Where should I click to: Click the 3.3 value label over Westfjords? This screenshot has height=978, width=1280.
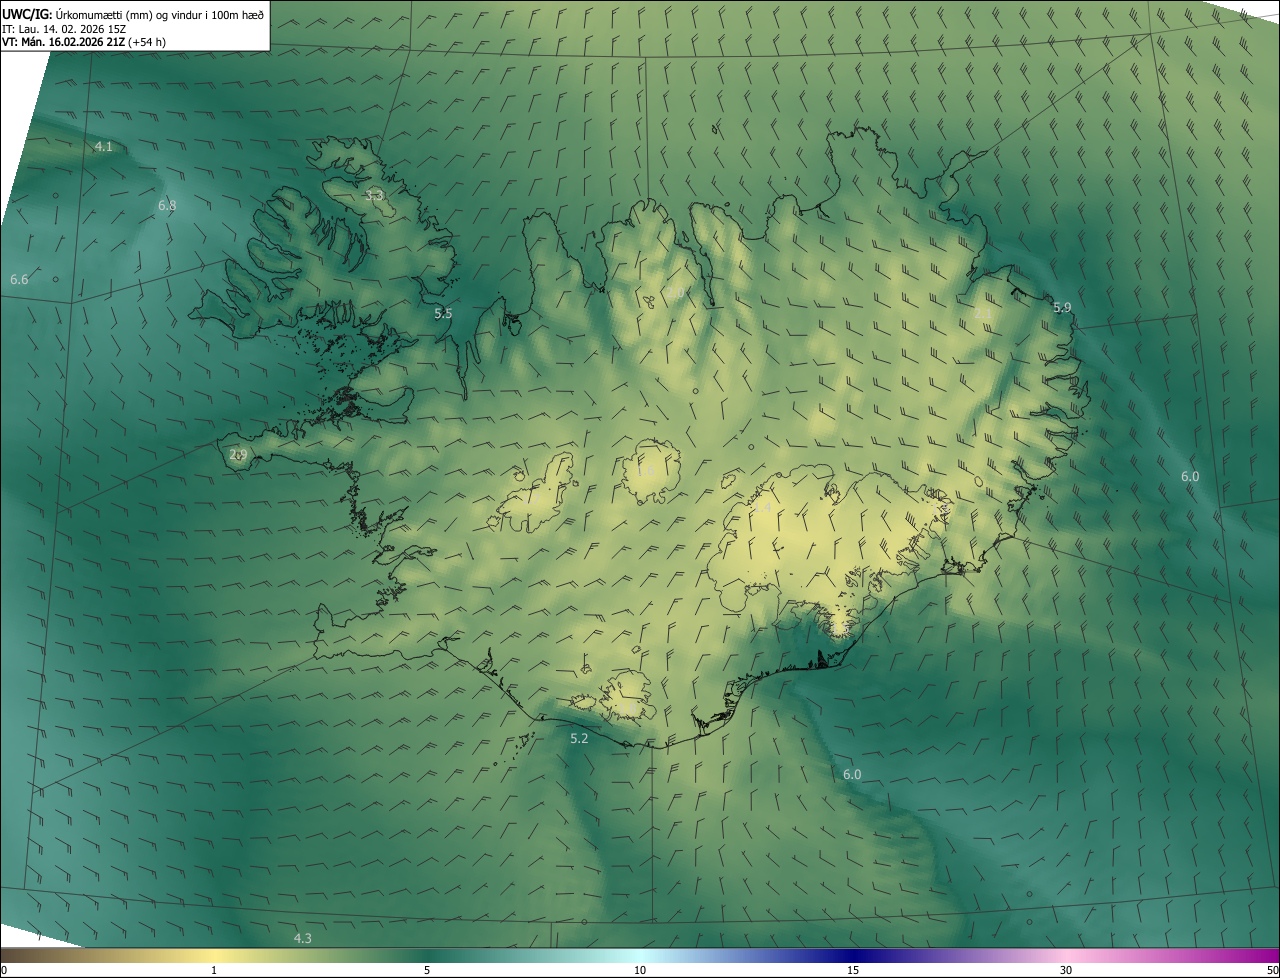[x=374, y=196]
